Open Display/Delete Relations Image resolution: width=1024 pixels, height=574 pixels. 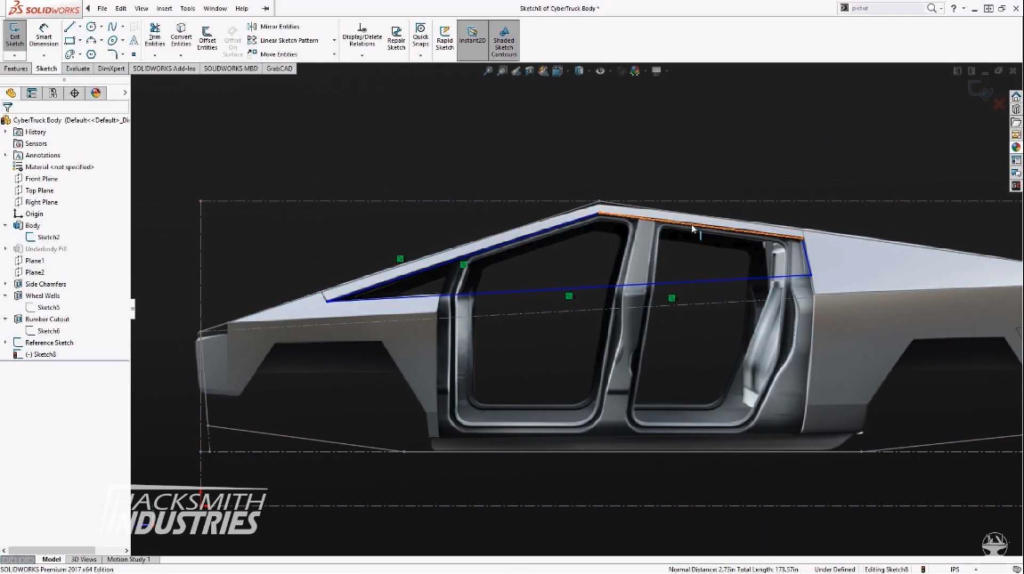click(362, 35)
